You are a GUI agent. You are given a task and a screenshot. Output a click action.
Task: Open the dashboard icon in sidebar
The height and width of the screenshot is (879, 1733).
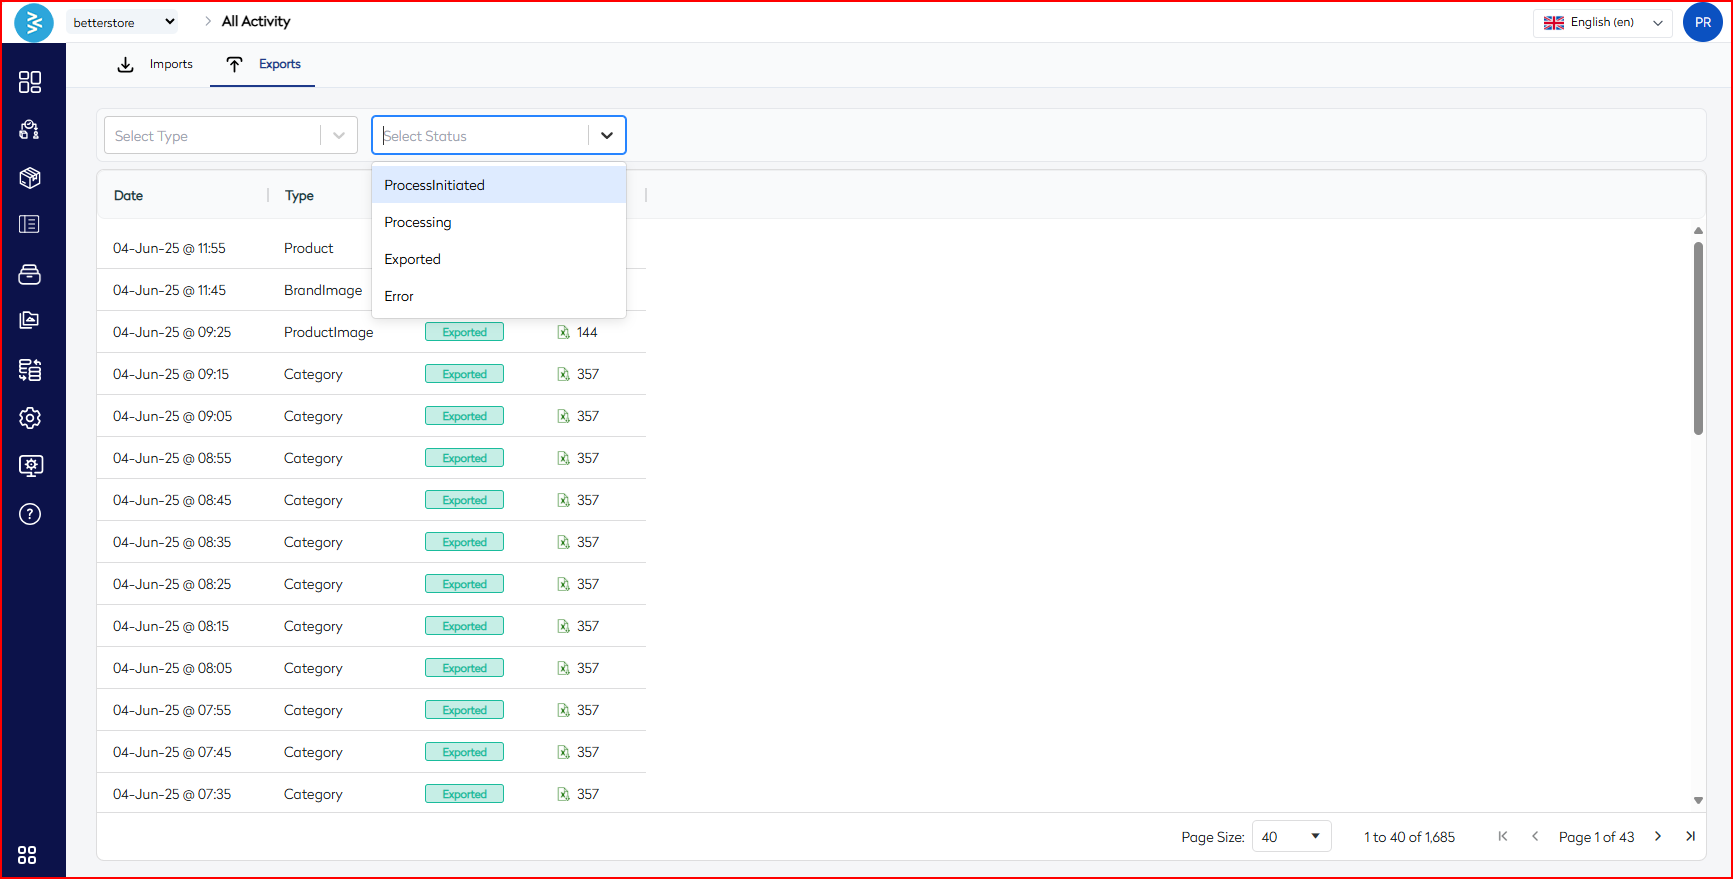30,82
